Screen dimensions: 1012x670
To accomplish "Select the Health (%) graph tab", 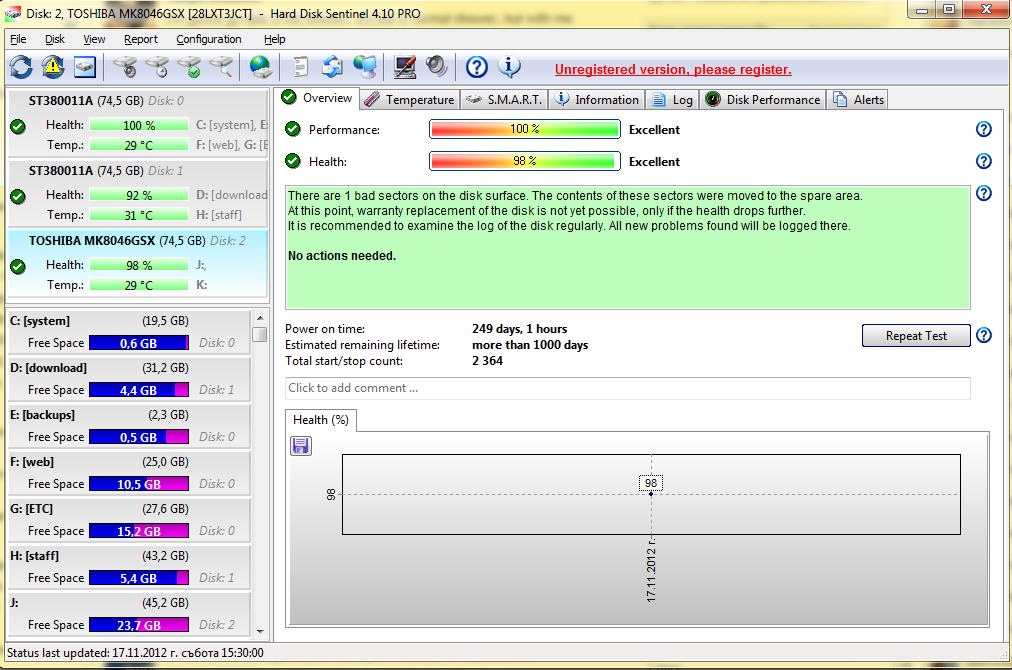I will 321,420.
